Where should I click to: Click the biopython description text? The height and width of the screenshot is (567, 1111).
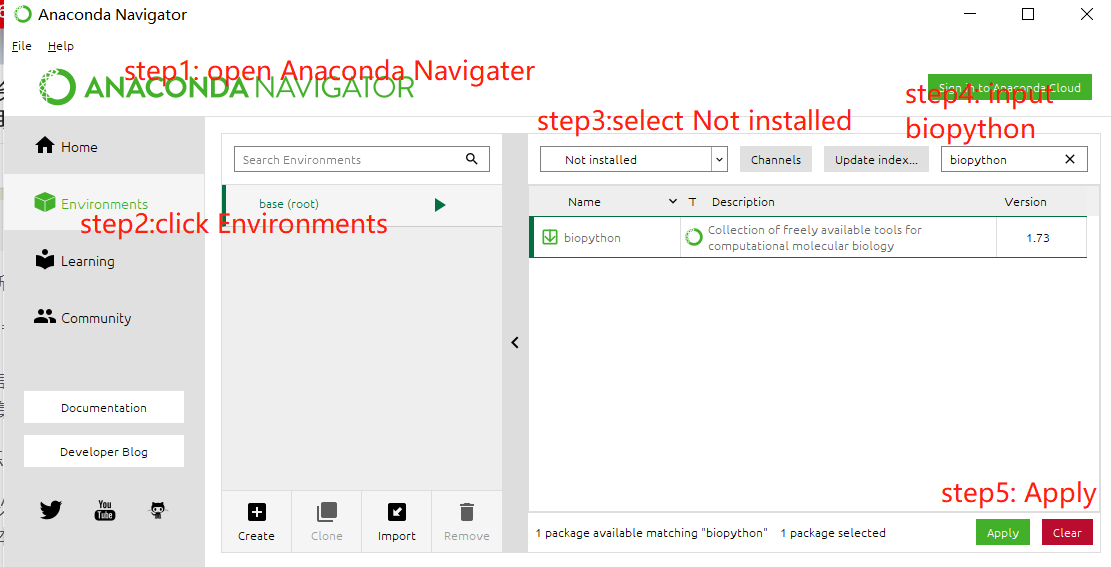tap(815, 237)
